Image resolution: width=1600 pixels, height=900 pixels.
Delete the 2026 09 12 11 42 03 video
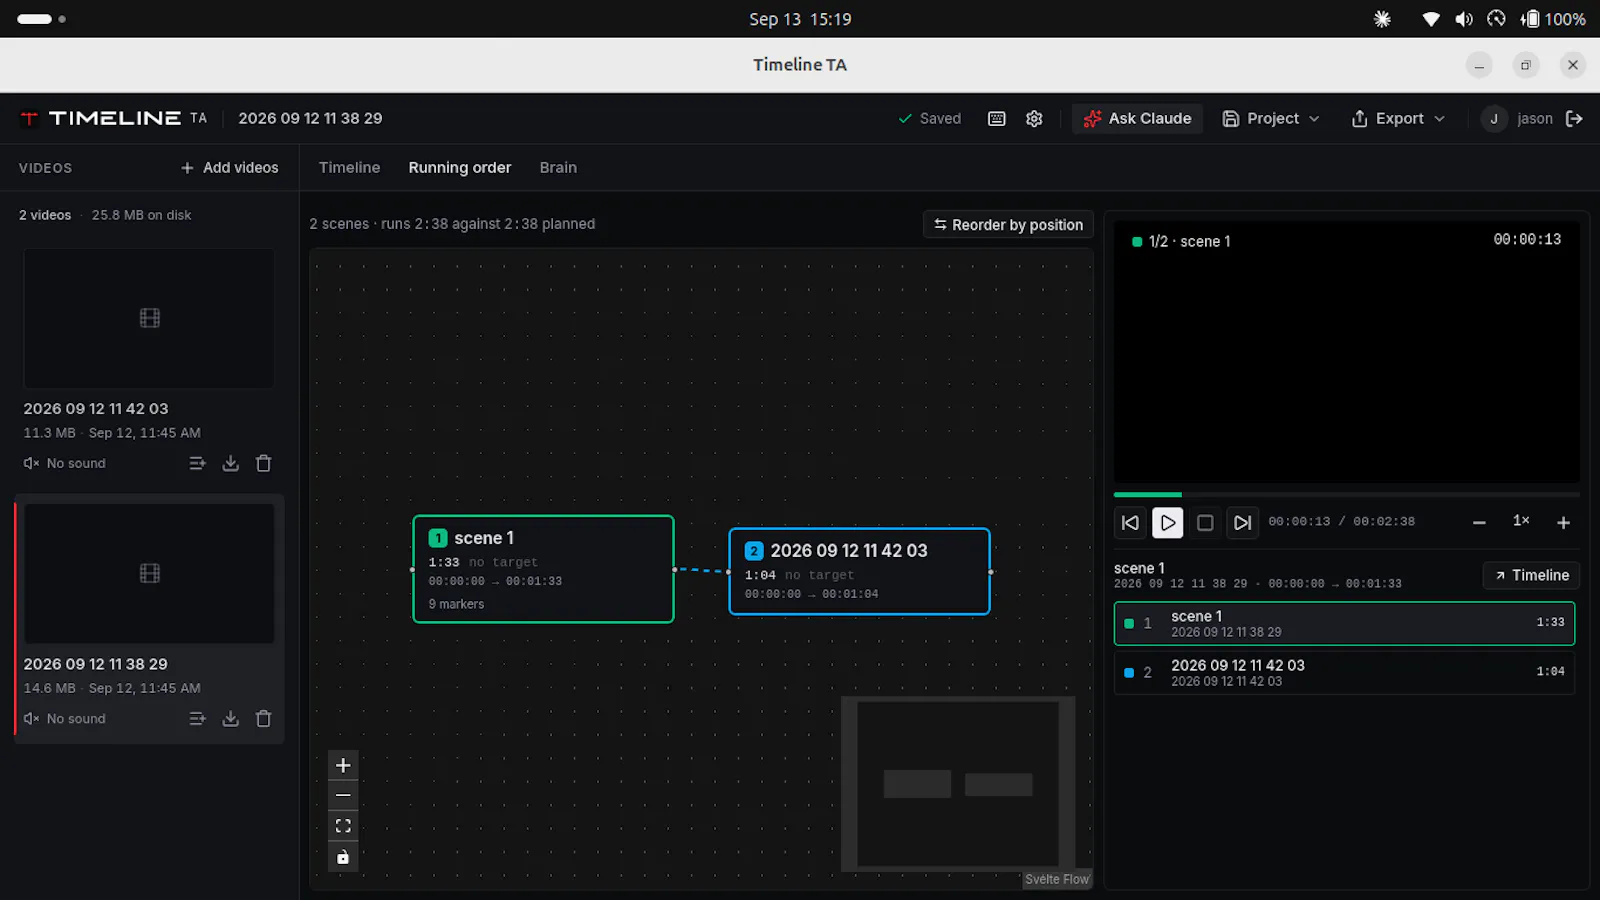pyautogui.click(x=264, y=463)
